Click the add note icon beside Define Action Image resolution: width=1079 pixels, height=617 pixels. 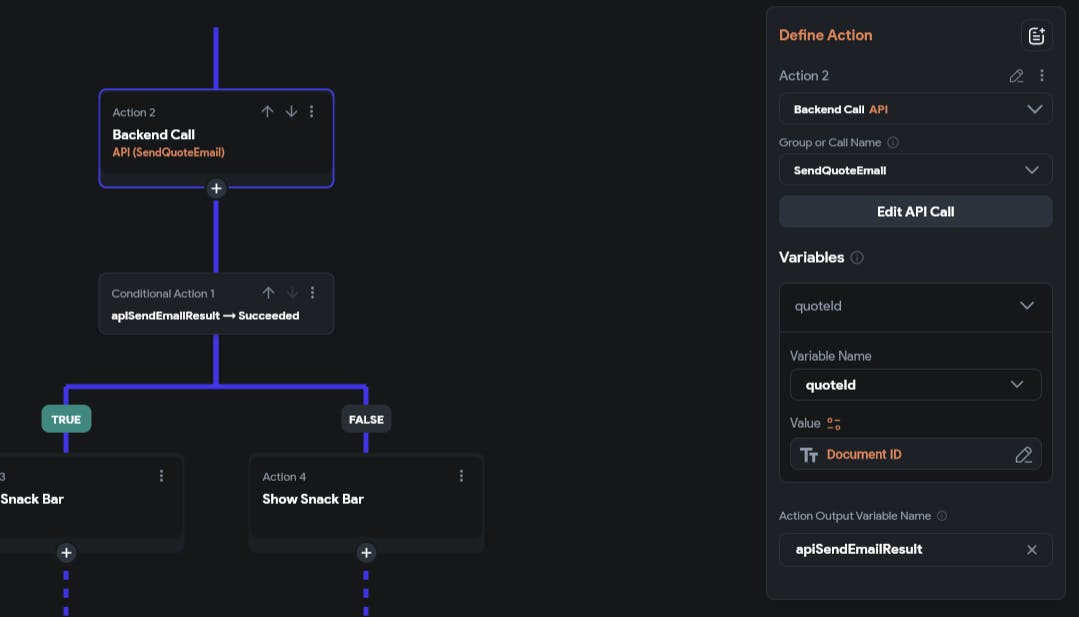(x=1036, y=36)
